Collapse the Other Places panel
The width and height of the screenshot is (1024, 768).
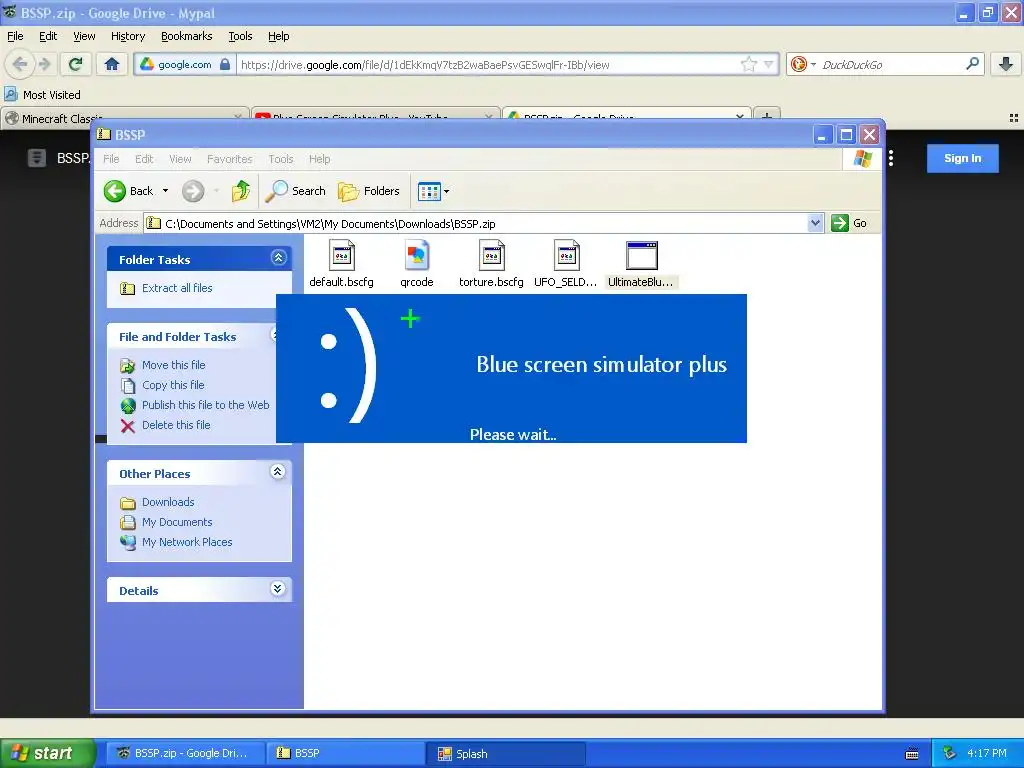(x=278, y=472)
